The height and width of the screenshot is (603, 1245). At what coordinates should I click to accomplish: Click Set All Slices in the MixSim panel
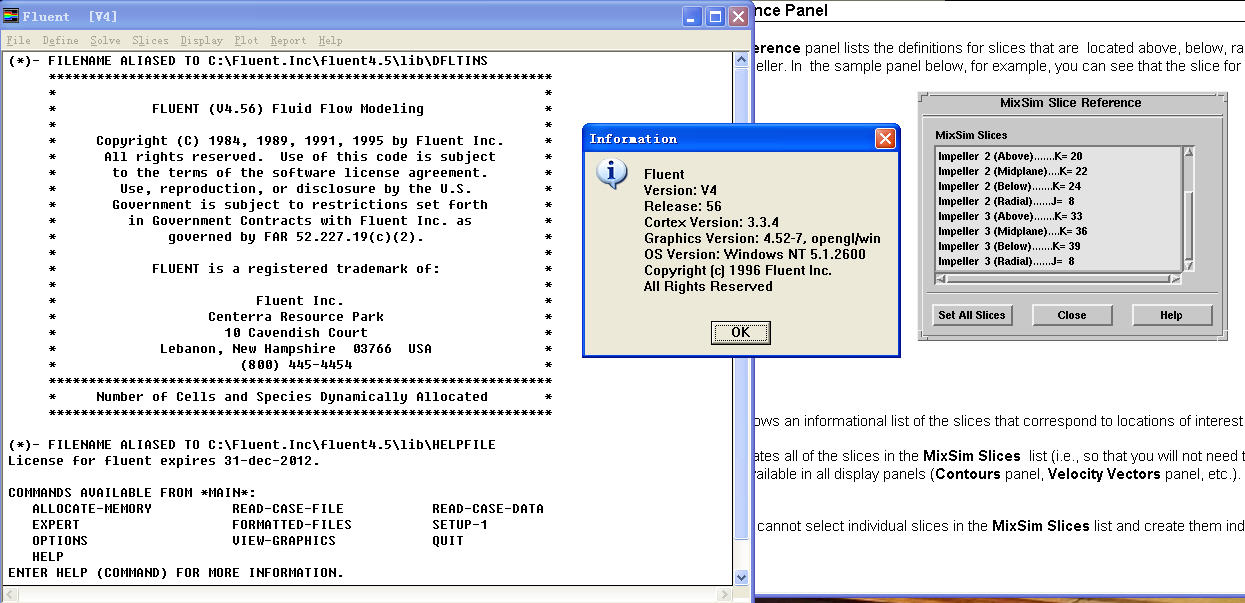point(971,315)
